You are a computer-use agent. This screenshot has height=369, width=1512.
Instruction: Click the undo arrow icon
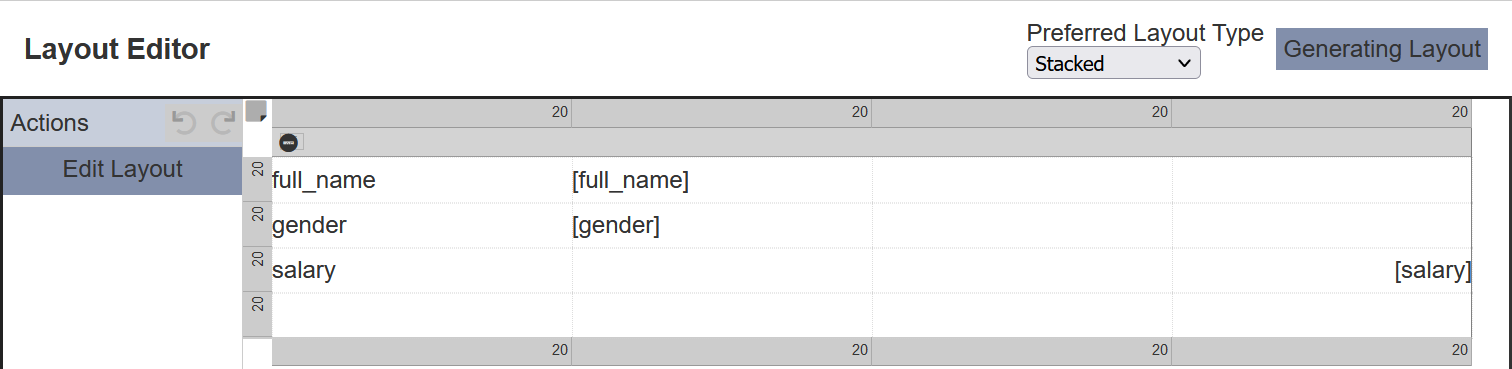pyautogui.click(x=183, y=123)
